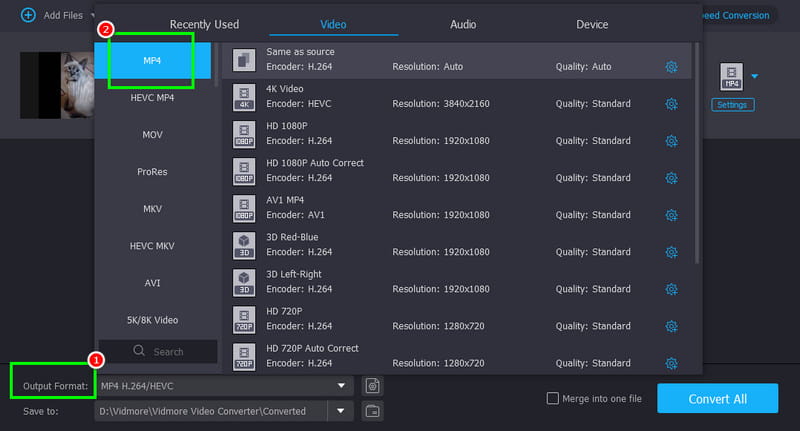
Task: Click the Add Files plus icon
Action: pos(27,15)
